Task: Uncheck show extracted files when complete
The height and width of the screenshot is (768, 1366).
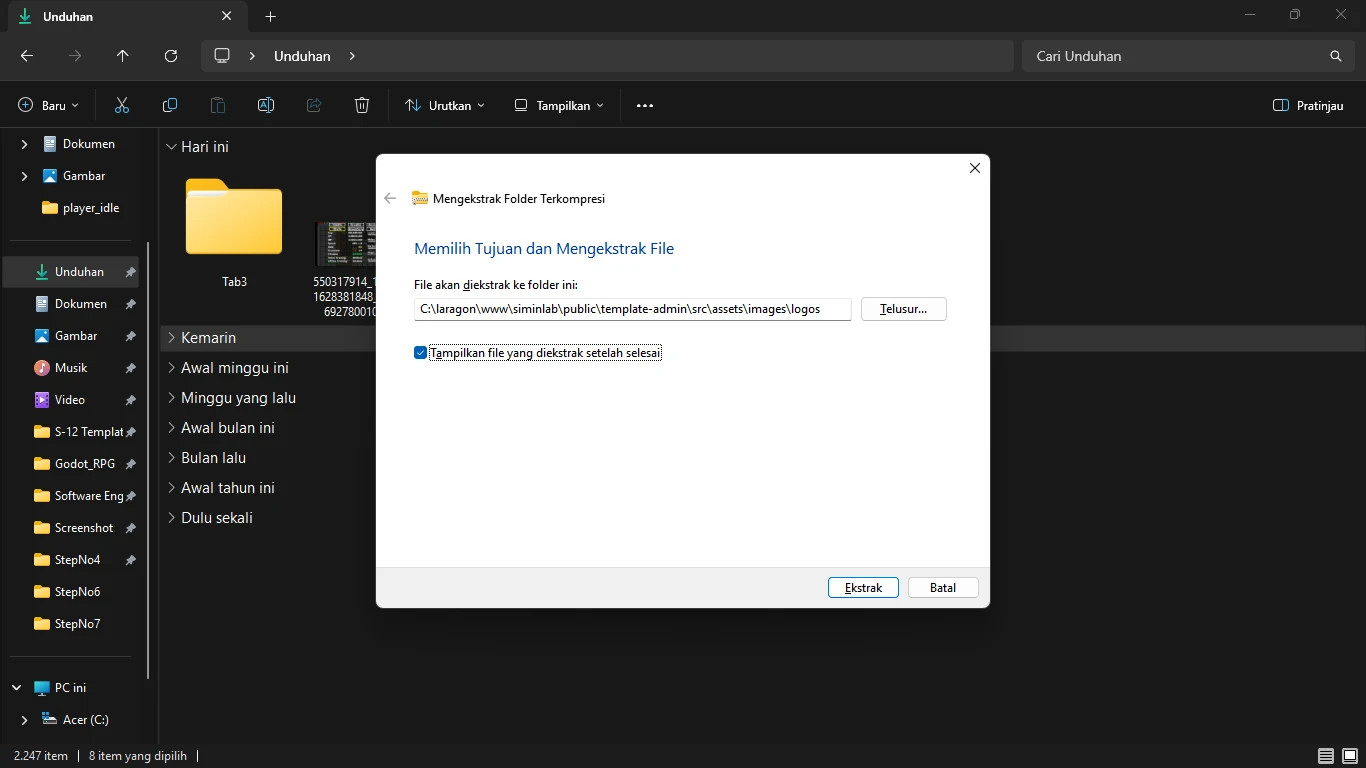Action: 421,353
